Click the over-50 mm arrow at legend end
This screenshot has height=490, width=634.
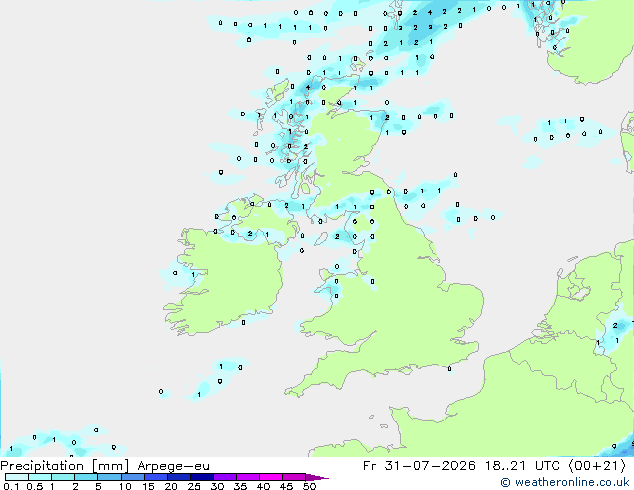pos(317,477)
